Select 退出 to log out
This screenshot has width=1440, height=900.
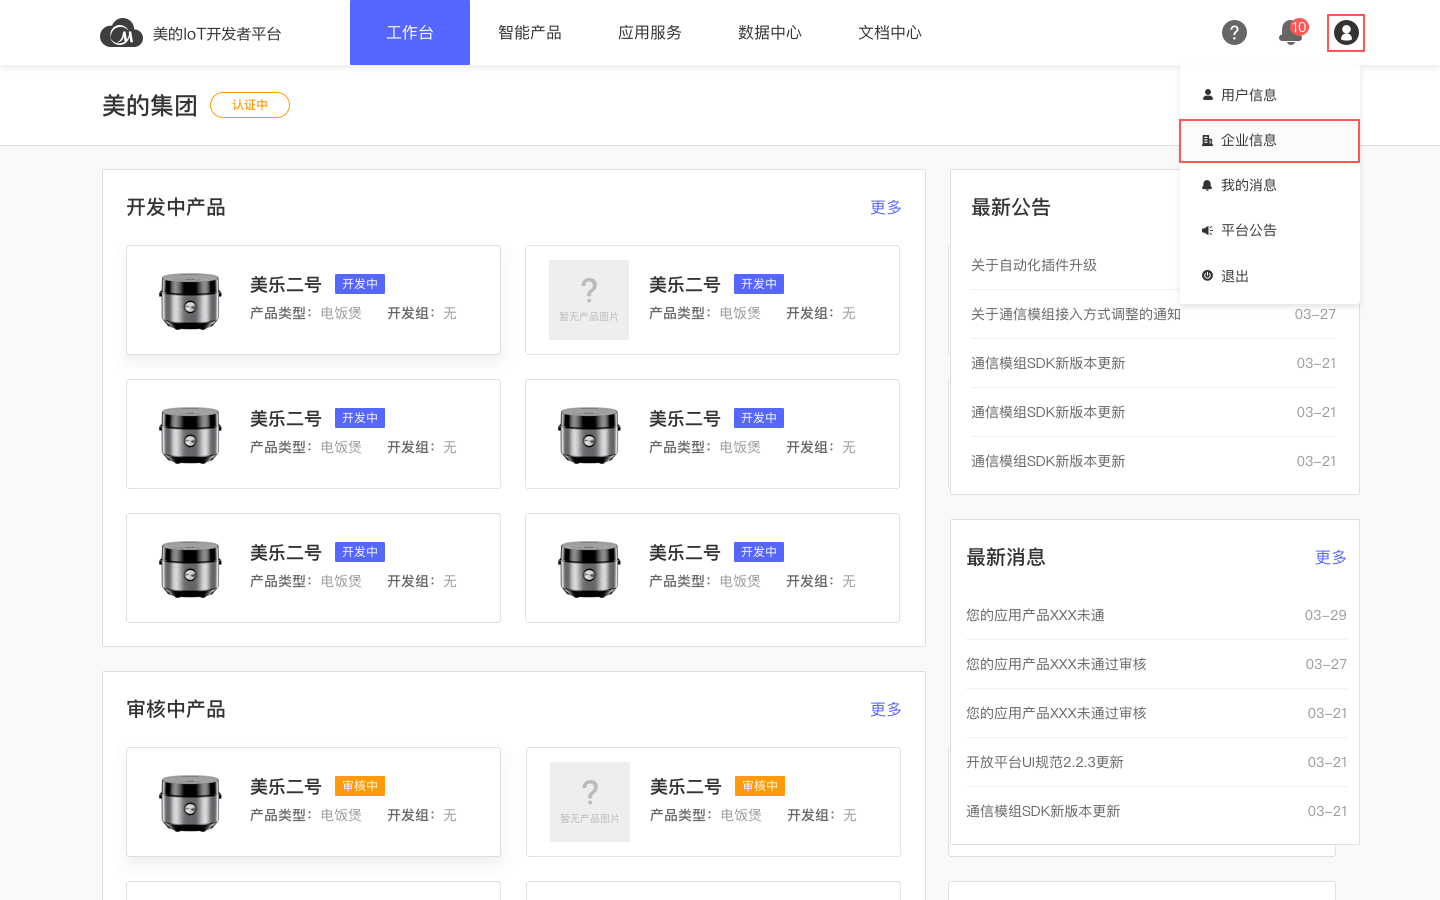[1270, 276]
